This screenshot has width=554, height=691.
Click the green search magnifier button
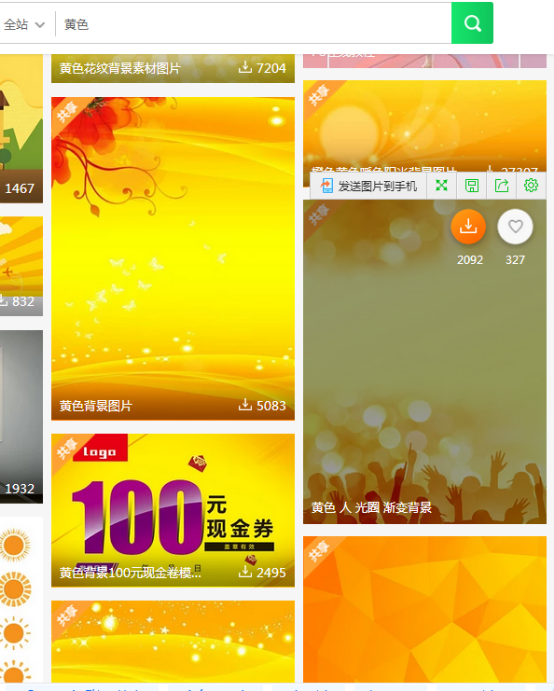(x=472, y=23)
